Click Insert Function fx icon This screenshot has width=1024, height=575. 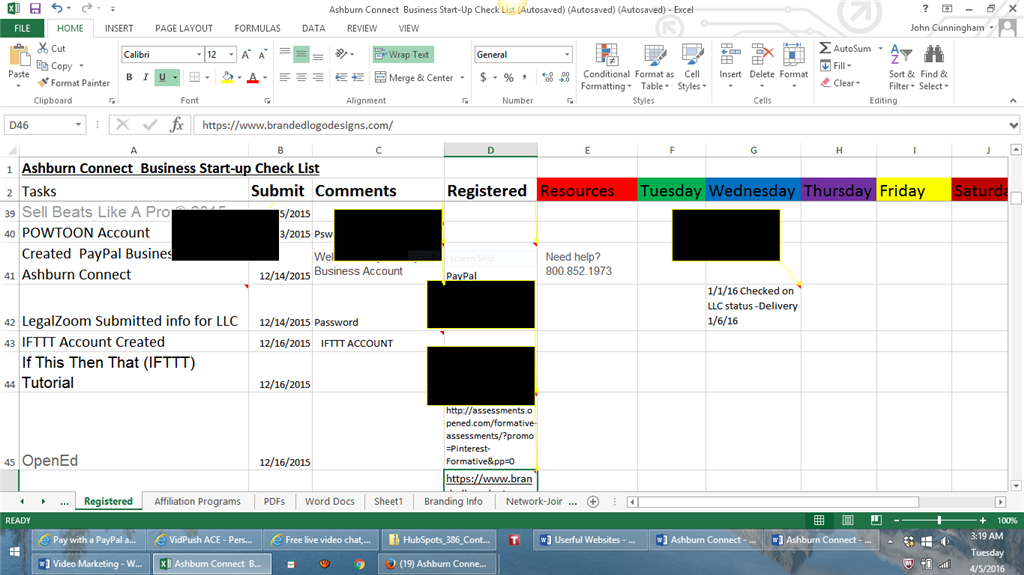point(176,125)
